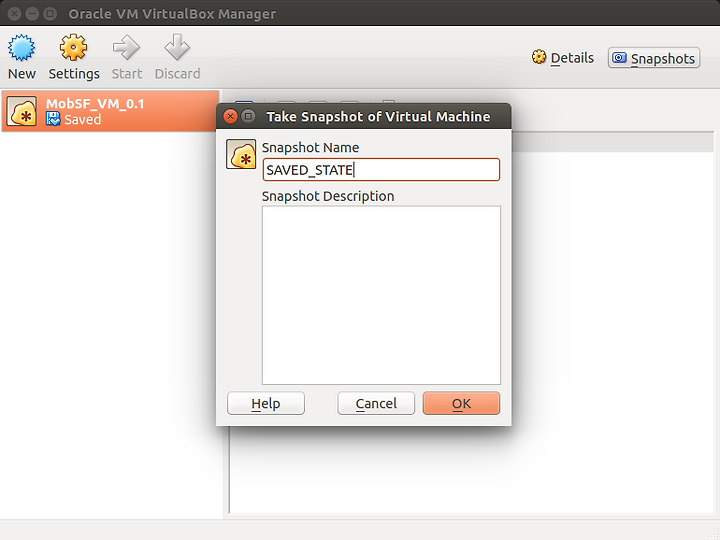This screenshot has width=720, height=540.
Task: Click the Start arrow toolbar icon
Action: tap(126, 48)
